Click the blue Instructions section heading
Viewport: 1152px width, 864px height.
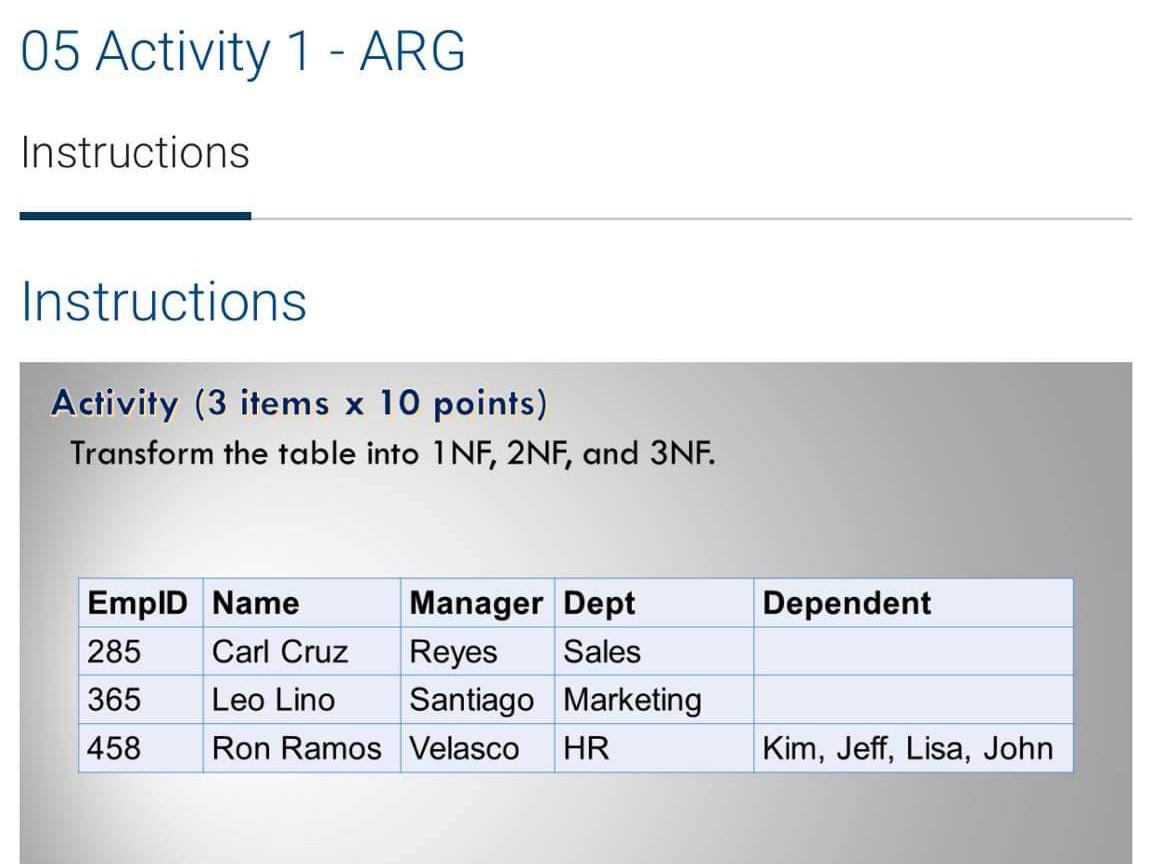pos(164,301)
